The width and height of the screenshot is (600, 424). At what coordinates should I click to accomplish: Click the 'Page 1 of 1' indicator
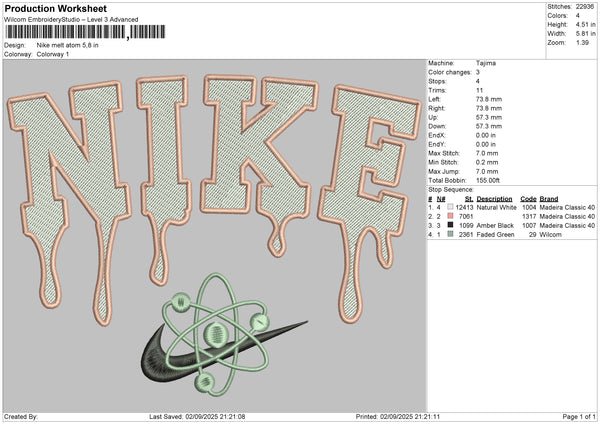tap(579, 416)
